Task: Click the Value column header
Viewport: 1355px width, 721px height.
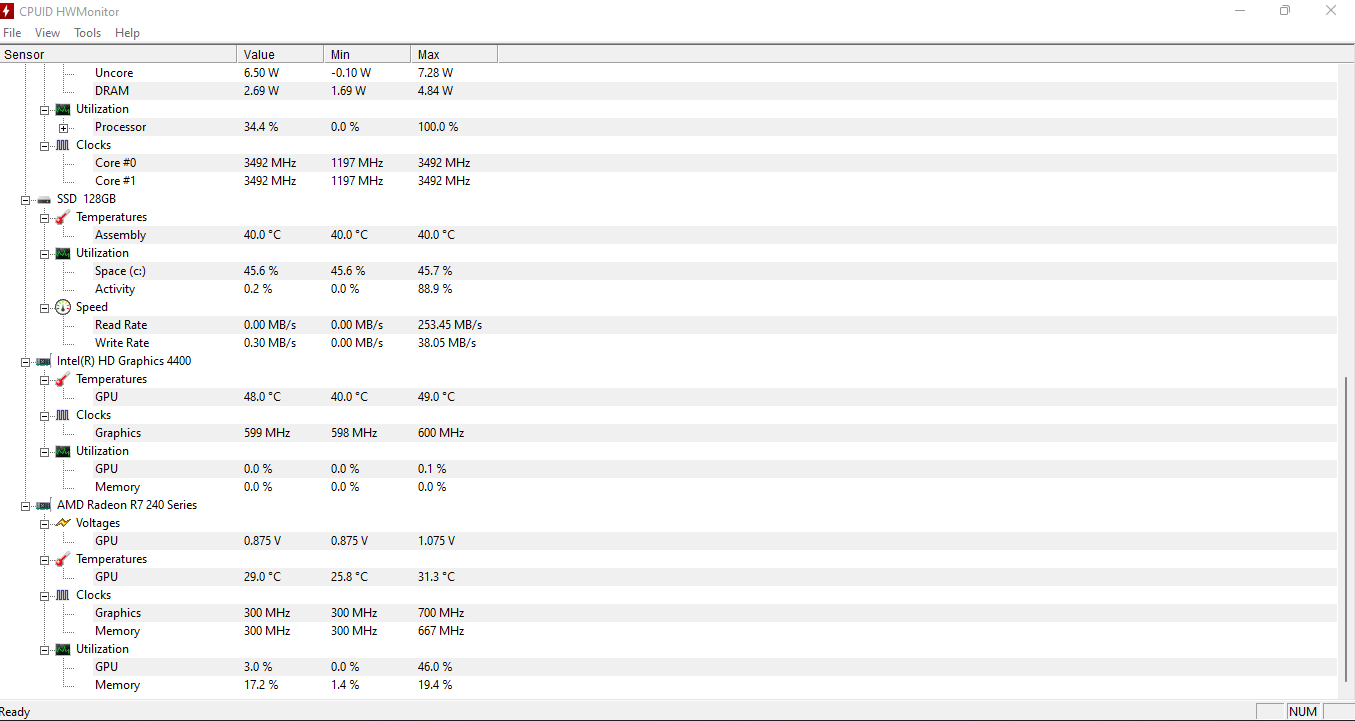Action: [280, 54]
